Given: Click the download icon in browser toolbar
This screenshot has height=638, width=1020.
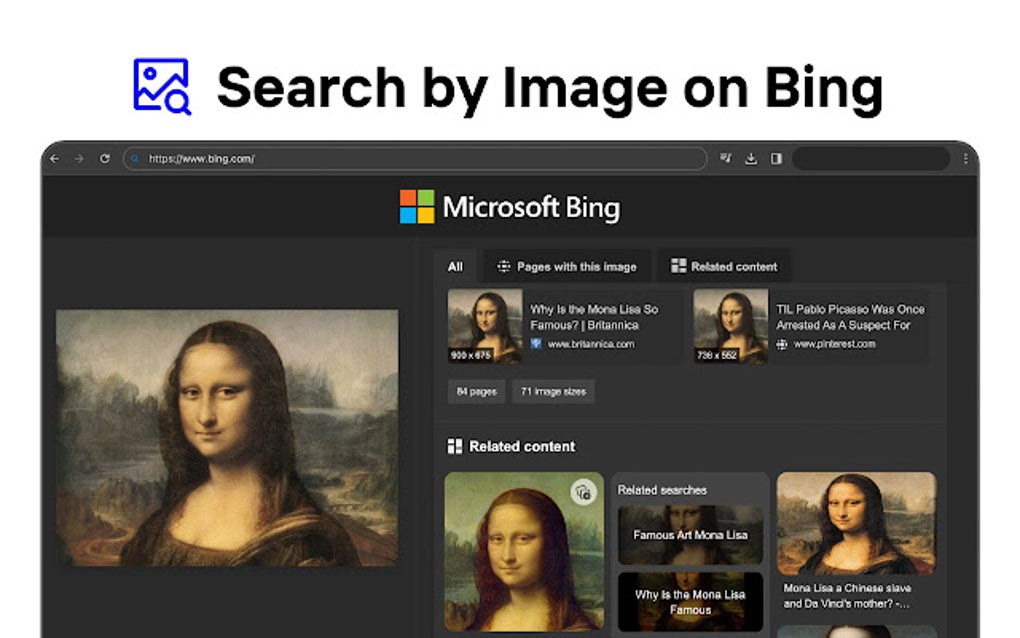Looking at the screenshot, I should click(x=751, y=158).
